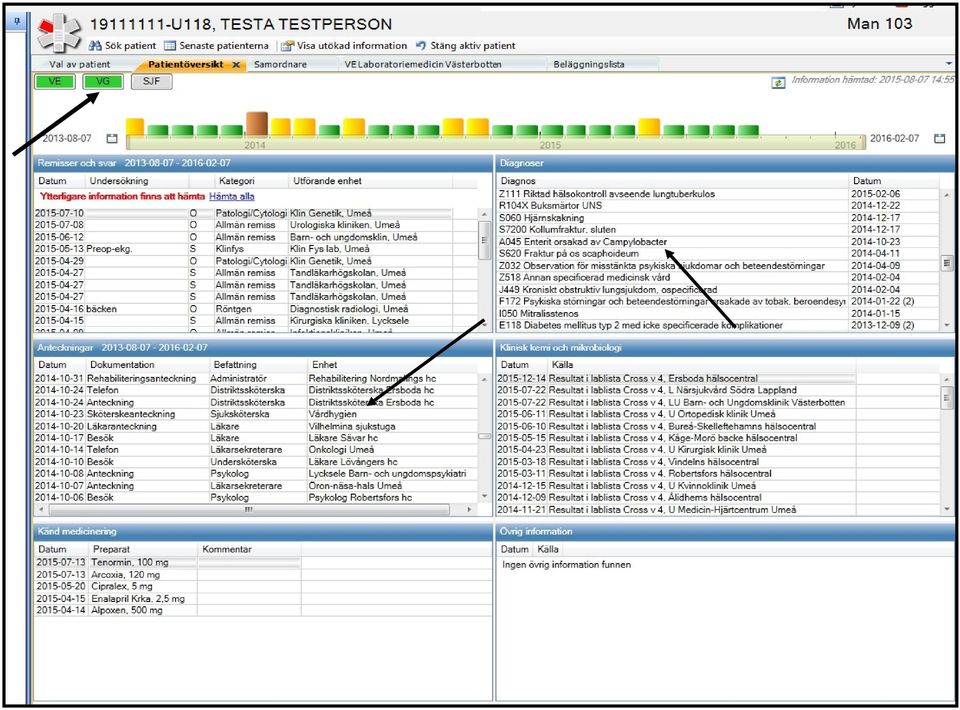Screen dimensions: 960x710
Task: Open the Beläggningslista tab
Action: coord(589,64)
